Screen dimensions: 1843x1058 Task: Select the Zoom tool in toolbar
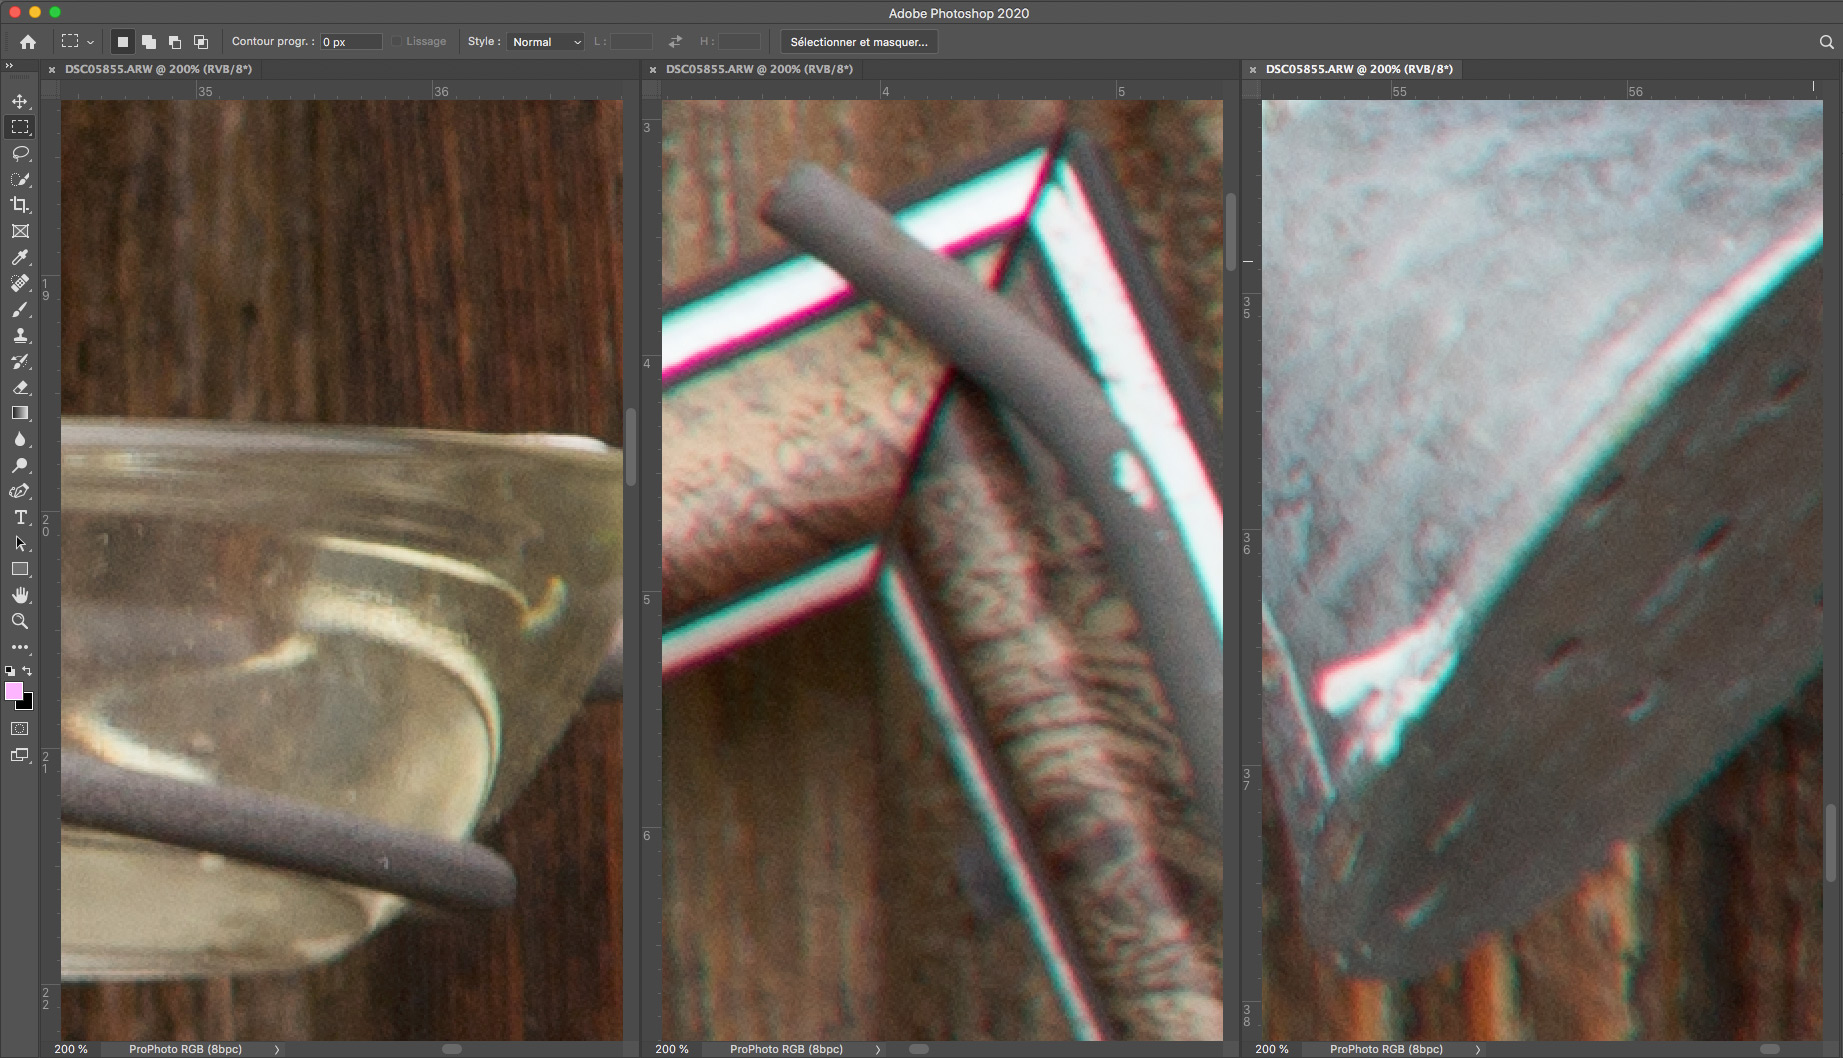tap(20, 621)
